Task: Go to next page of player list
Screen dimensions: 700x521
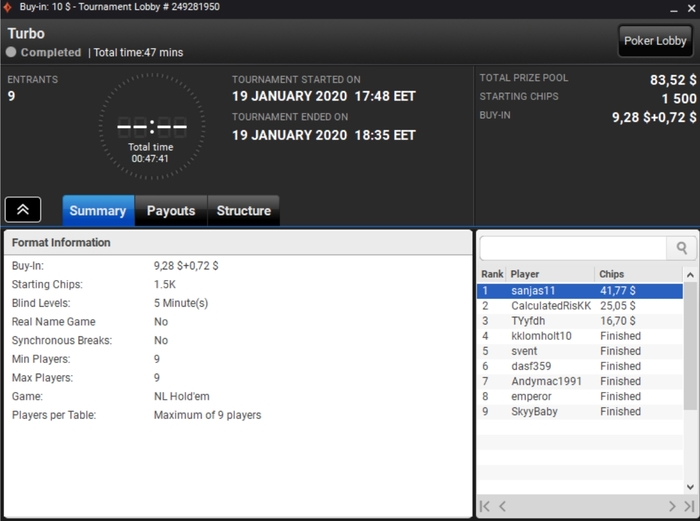Action: (x=672, y=506)
